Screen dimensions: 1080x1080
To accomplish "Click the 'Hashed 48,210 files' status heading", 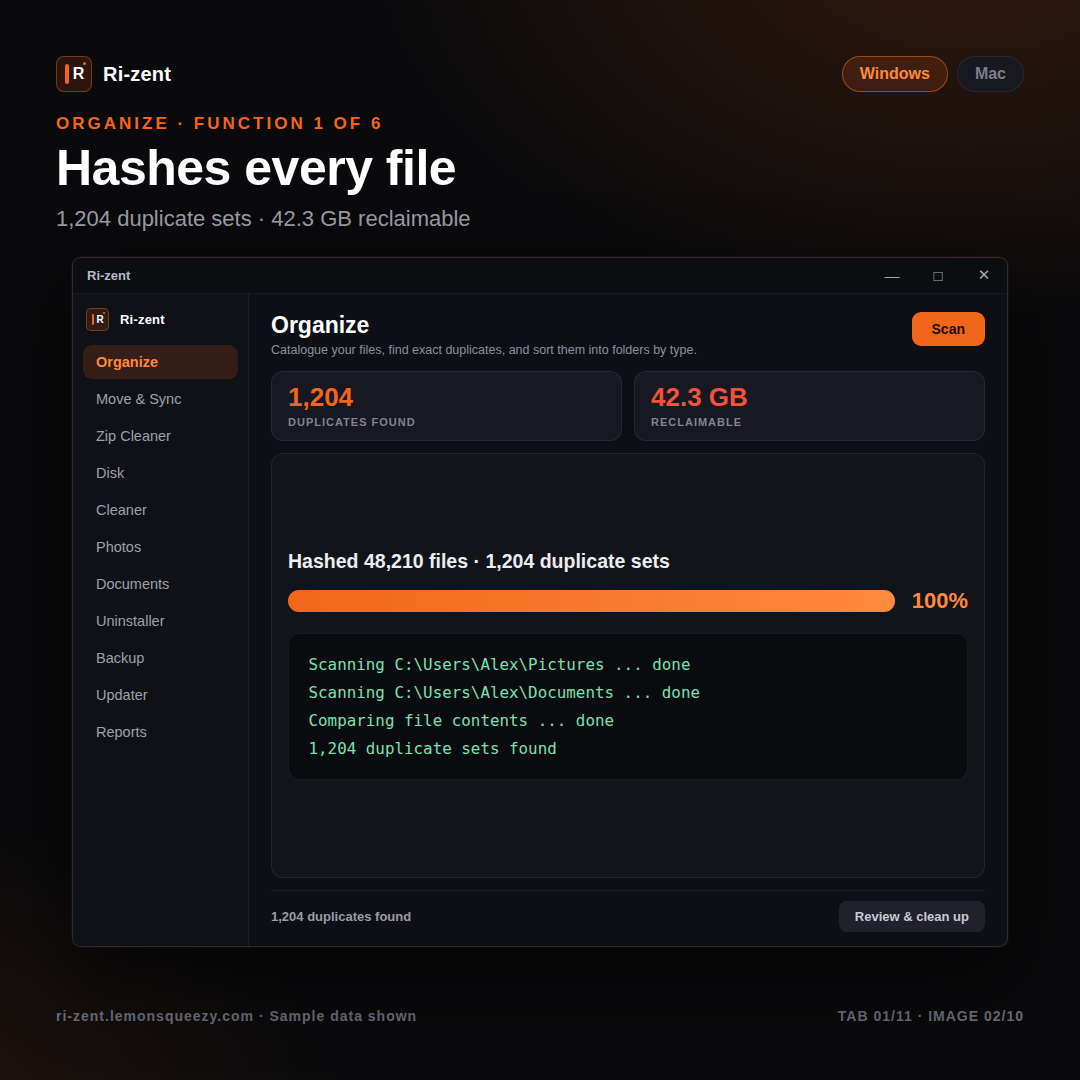I will (x=479, y=561).
